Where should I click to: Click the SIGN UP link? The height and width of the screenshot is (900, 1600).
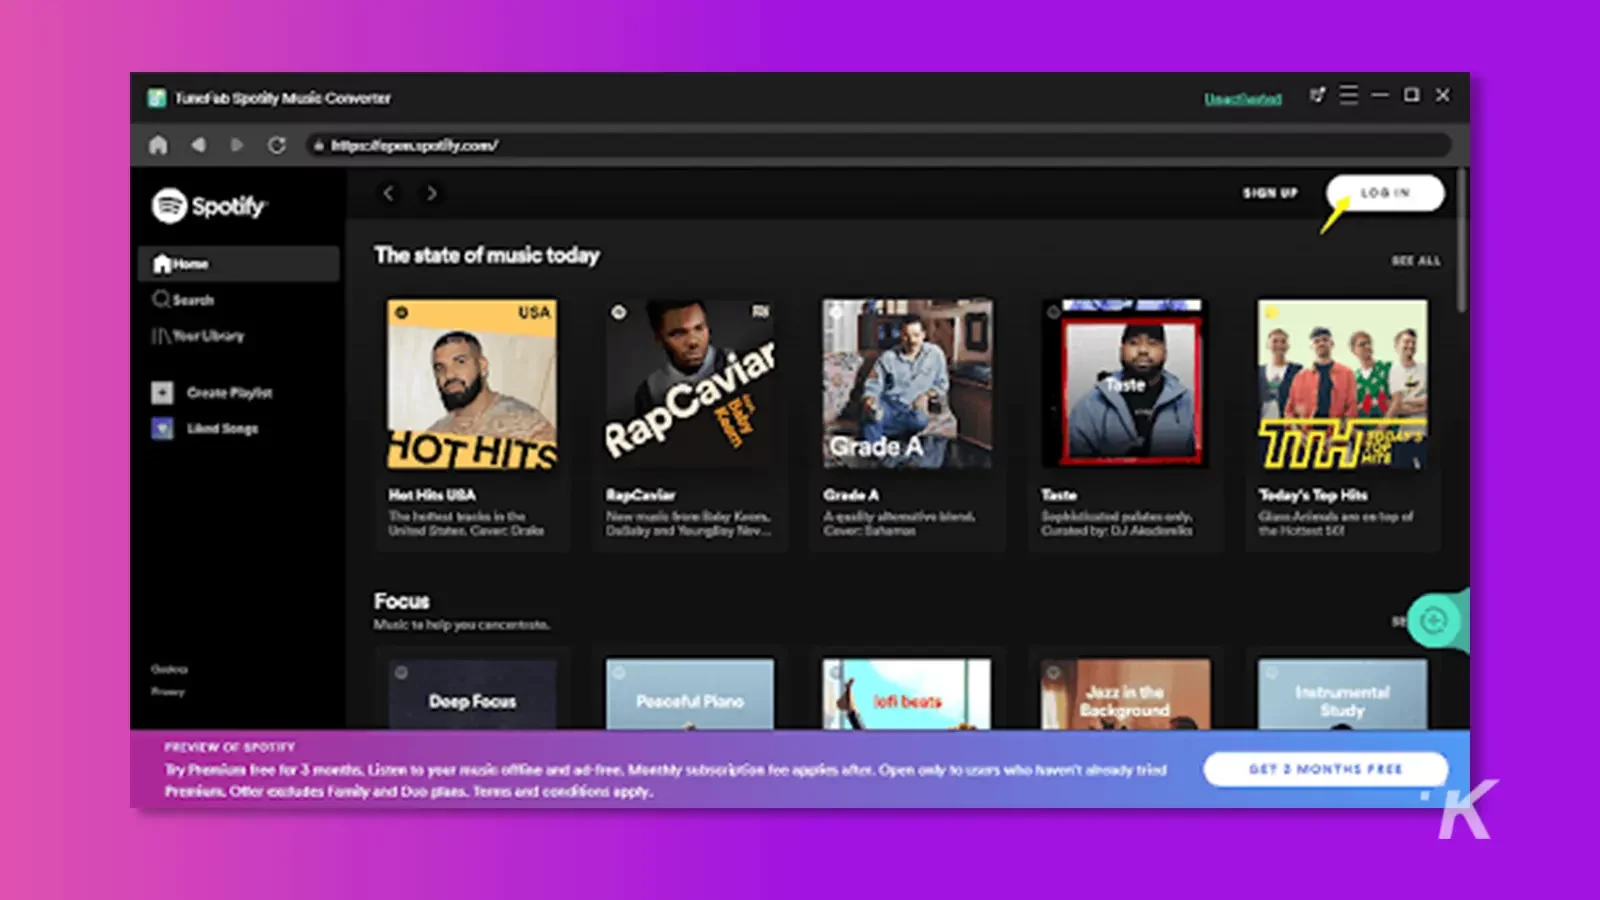[x=1270, y=193]
